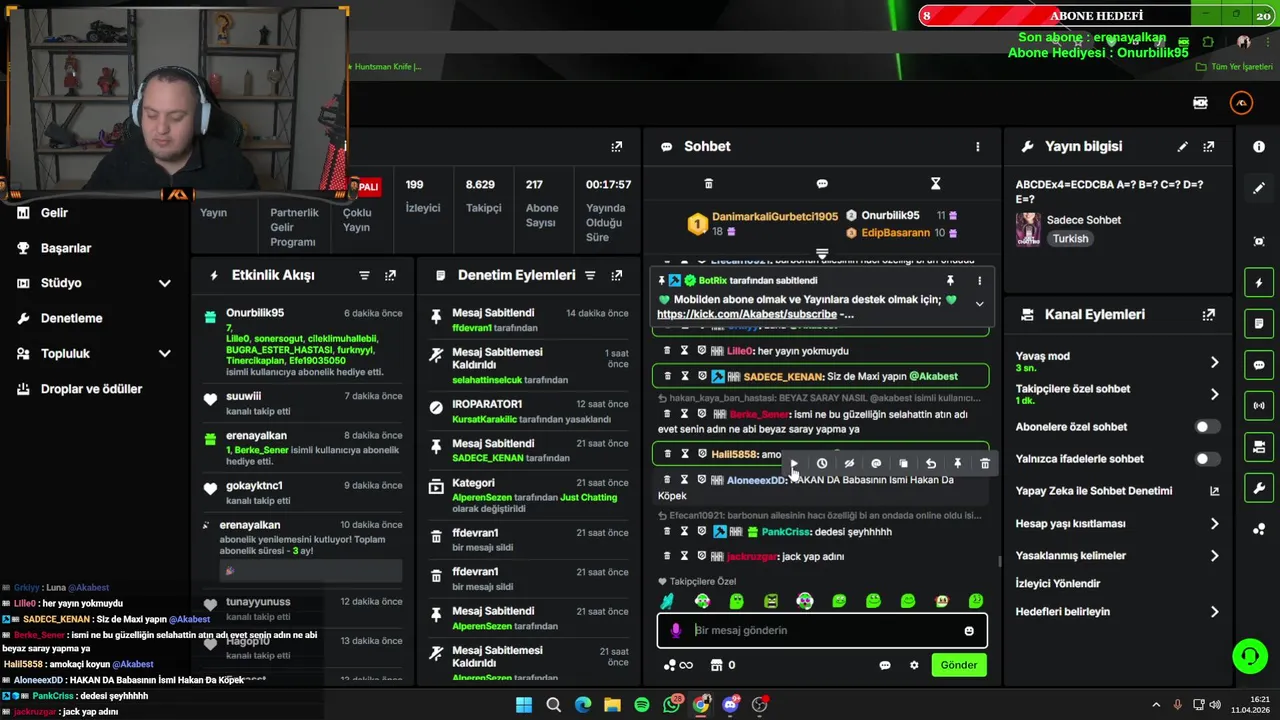This screenshot has width=1280, height=720.
Task: Open the emoji picker smiley in chat input
Action: tap(968, 631)
